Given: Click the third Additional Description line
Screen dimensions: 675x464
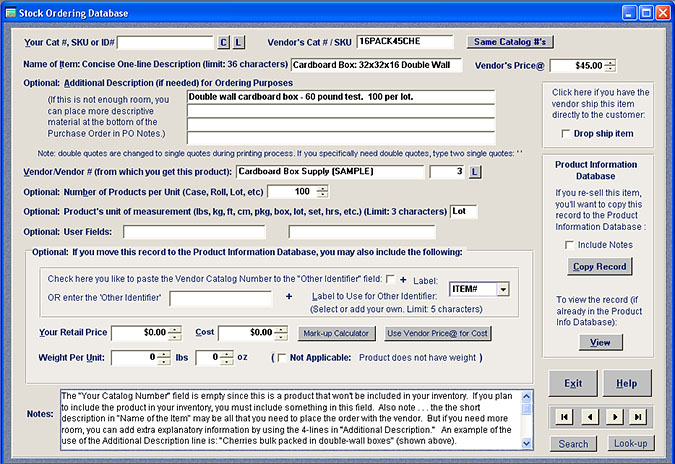Looking at the screenshot, I should click(341, 124).
